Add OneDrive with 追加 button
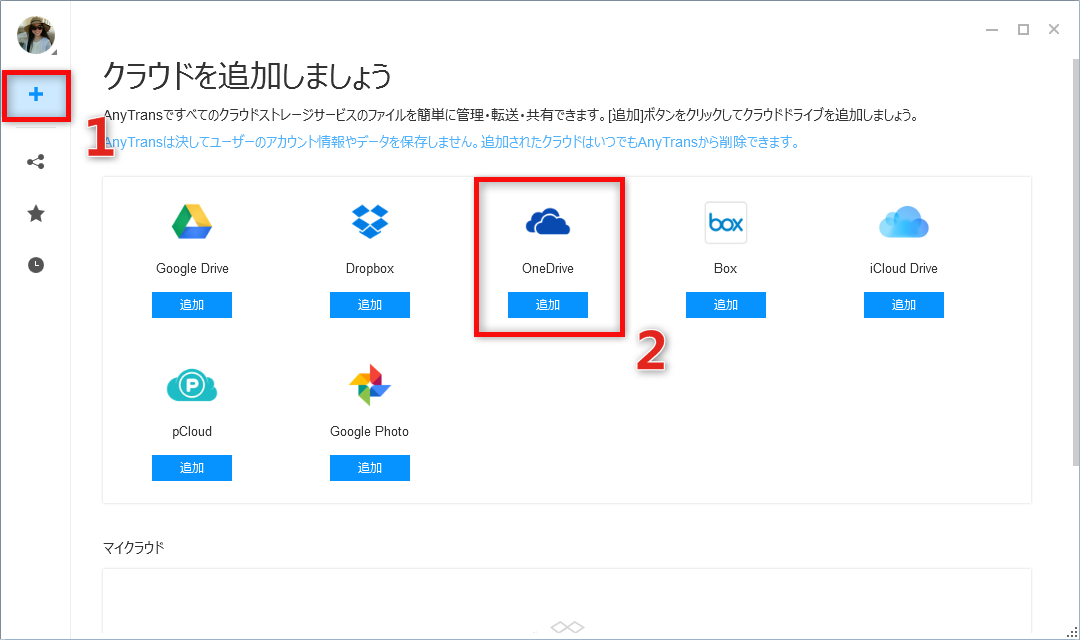 tap(548, 304)
